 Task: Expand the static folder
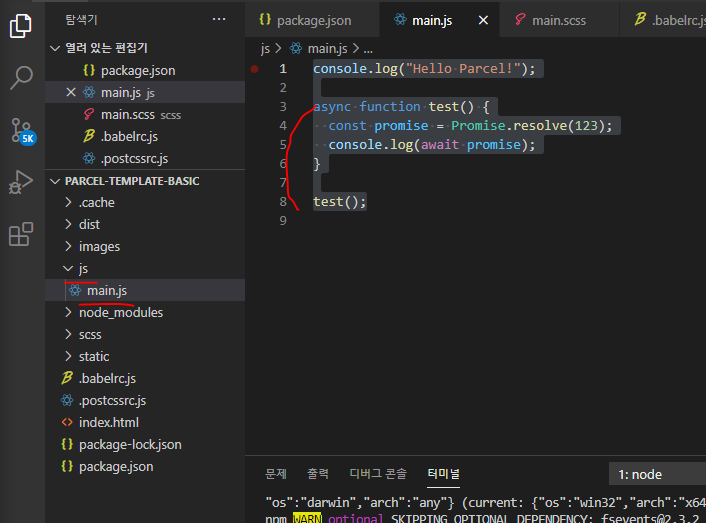(x=68, y=356)
